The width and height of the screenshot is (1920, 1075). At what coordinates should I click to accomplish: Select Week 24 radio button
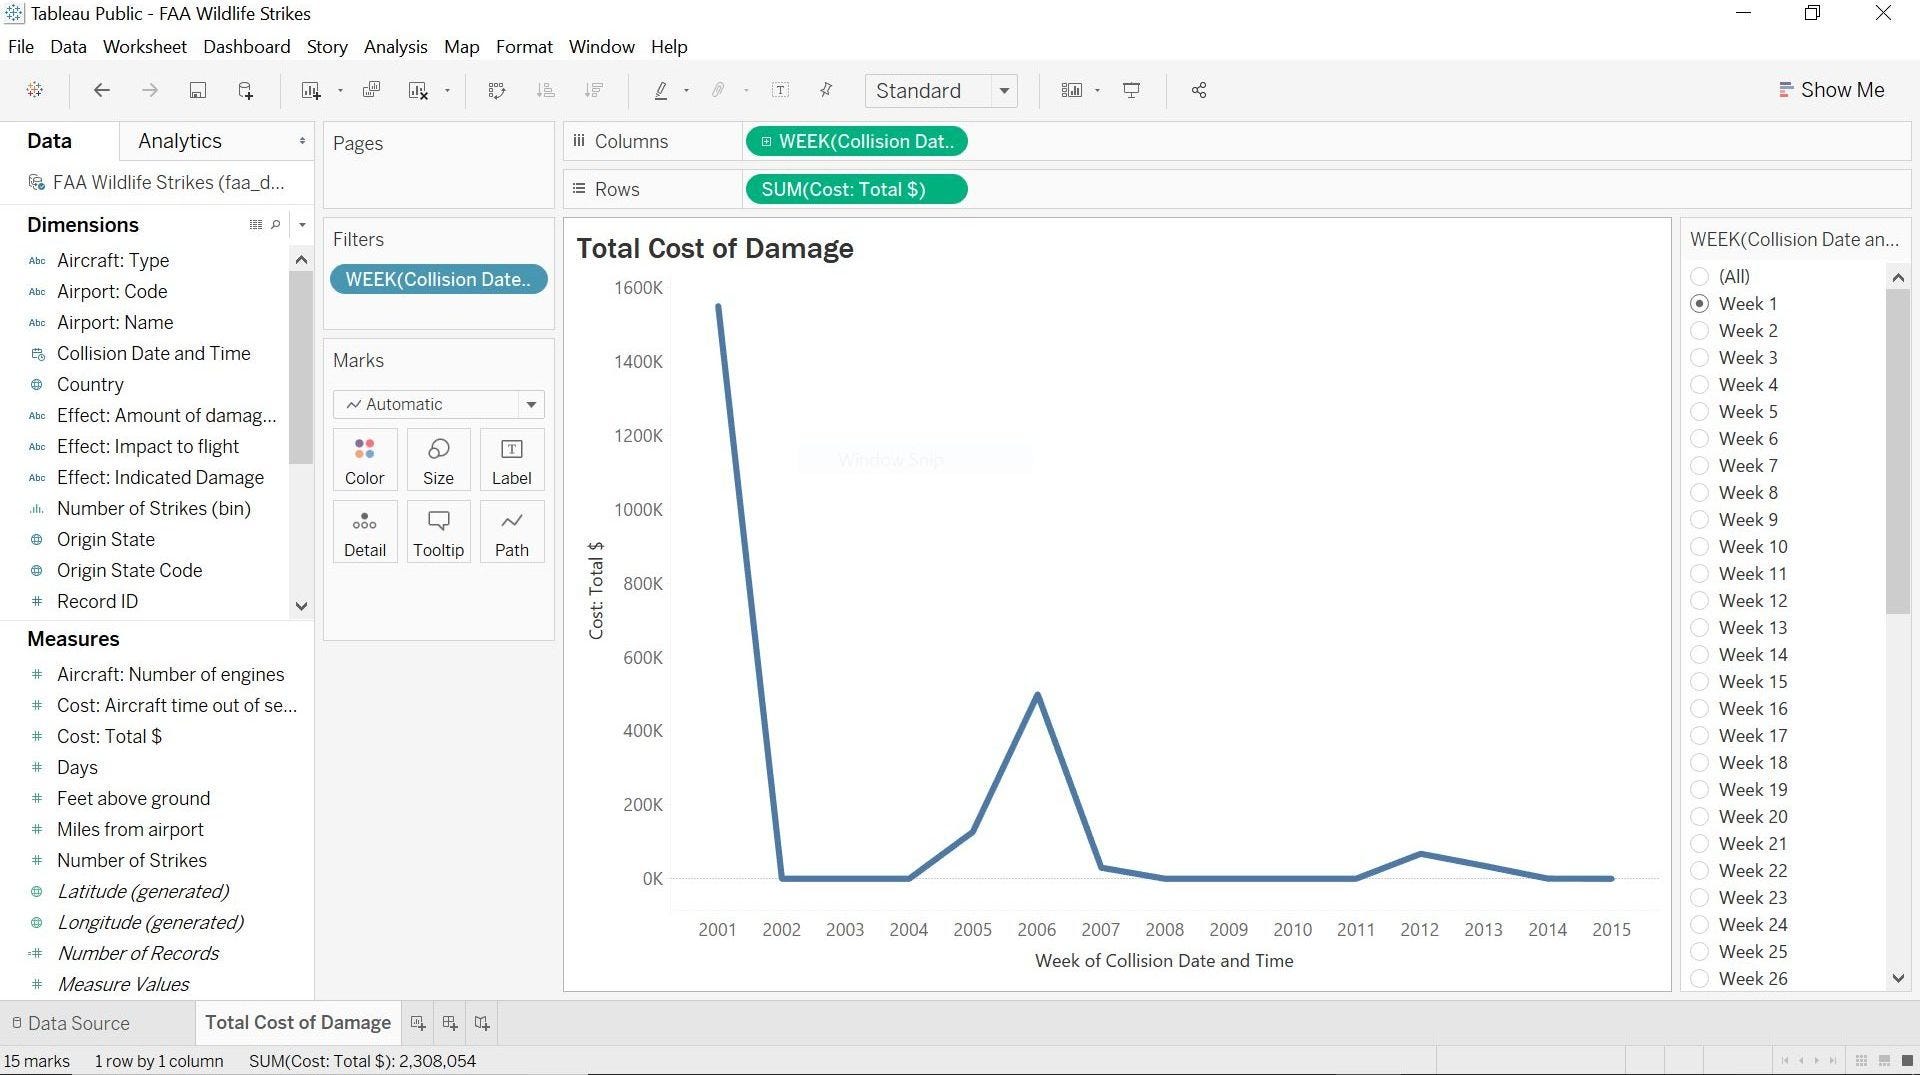pyautogui.click(x=1700, y=924)
